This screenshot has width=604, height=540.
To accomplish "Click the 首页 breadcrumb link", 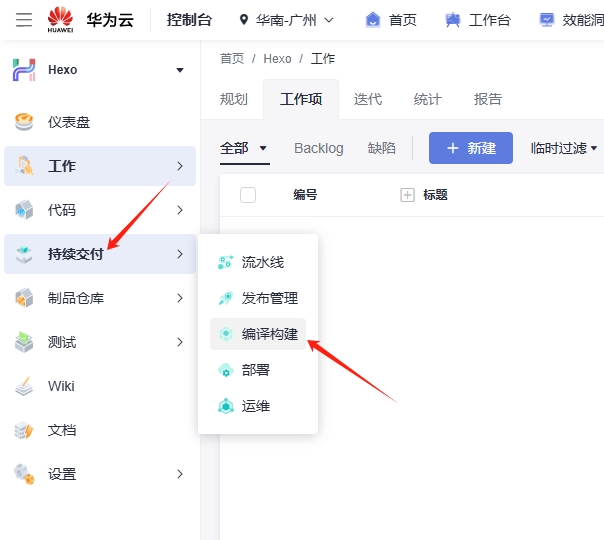I will (232, 59).
